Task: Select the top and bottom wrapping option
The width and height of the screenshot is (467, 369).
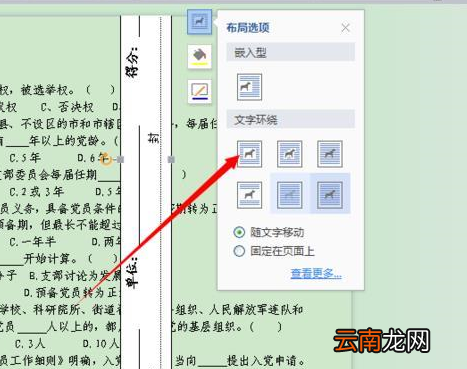Action: click(249, 195)
